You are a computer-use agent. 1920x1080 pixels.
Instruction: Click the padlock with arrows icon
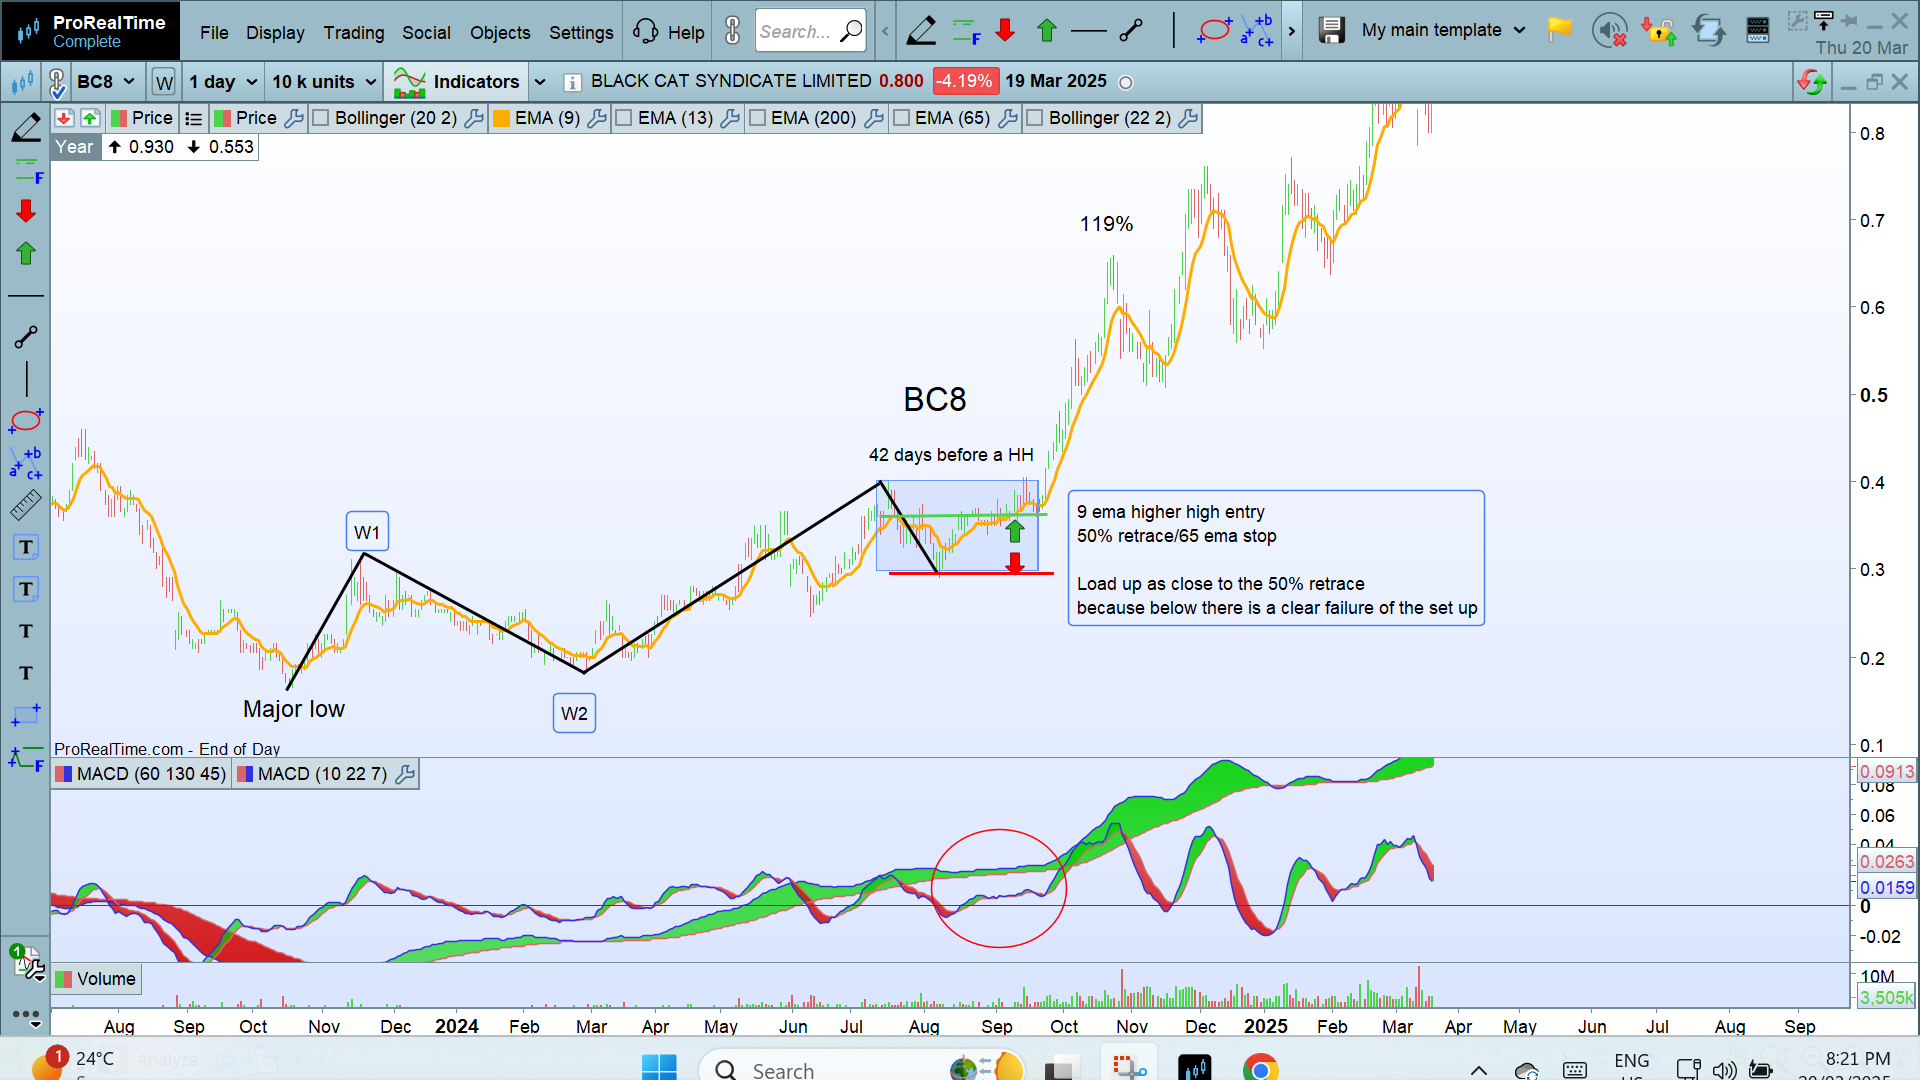point(1659,31)
